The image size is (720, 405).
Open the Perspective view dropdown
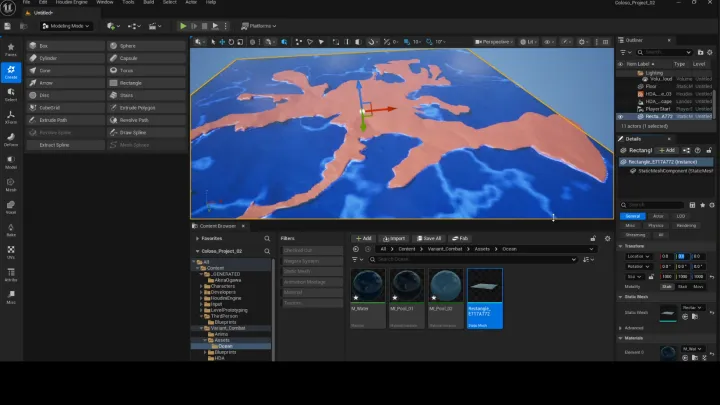point(494,42)
